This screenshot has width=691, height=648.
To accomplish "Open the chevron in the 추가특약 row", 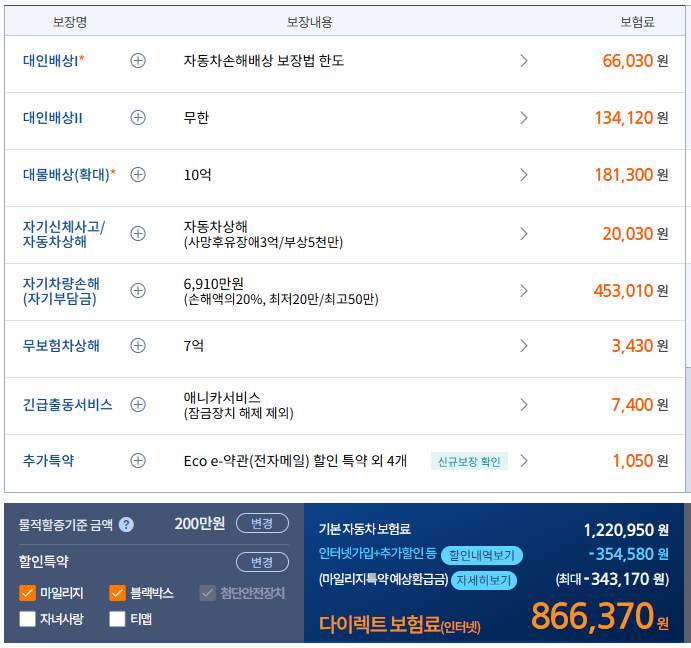I will (x=524, y=461).
